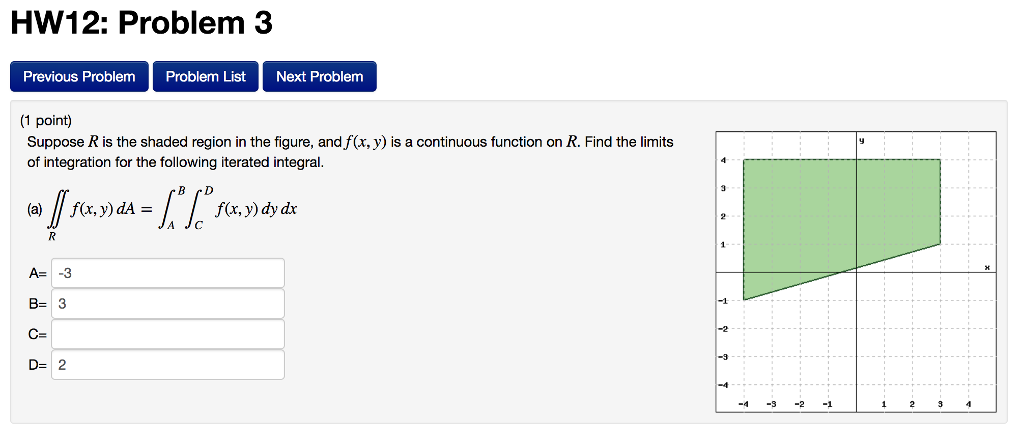Viewport: 1024px width, 440px height.
Task: Click the (1 point) text
Action: pyautogui.click(x=45, y=120)
